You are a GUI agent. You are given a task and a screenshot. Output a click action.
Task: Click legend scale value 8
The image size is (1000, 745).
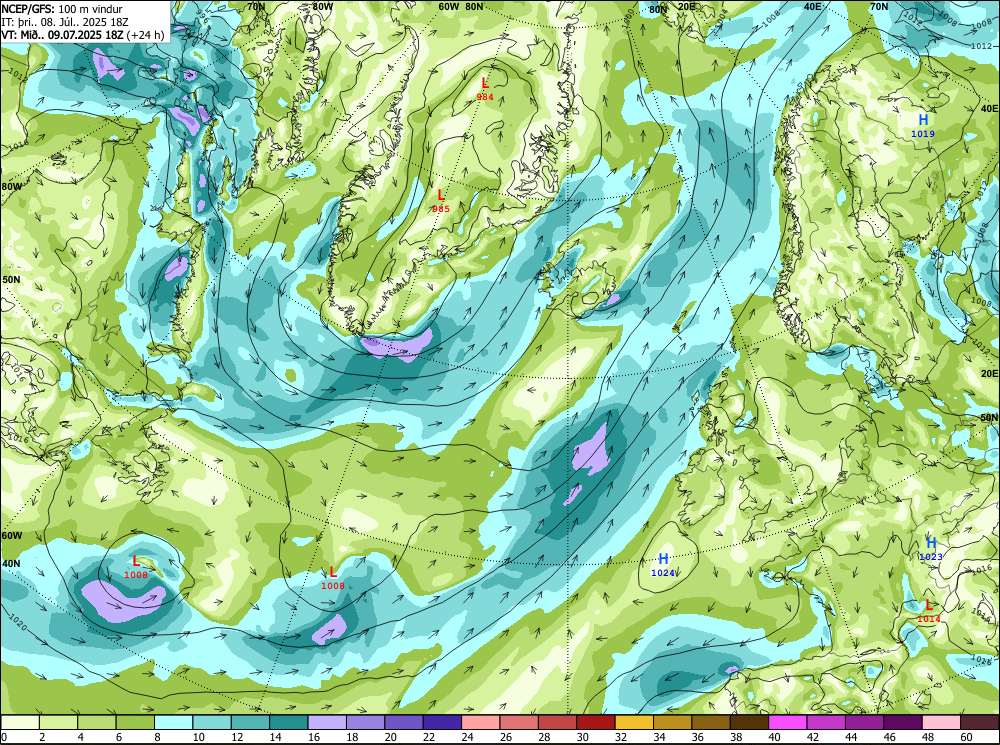(x=158, y=737)
